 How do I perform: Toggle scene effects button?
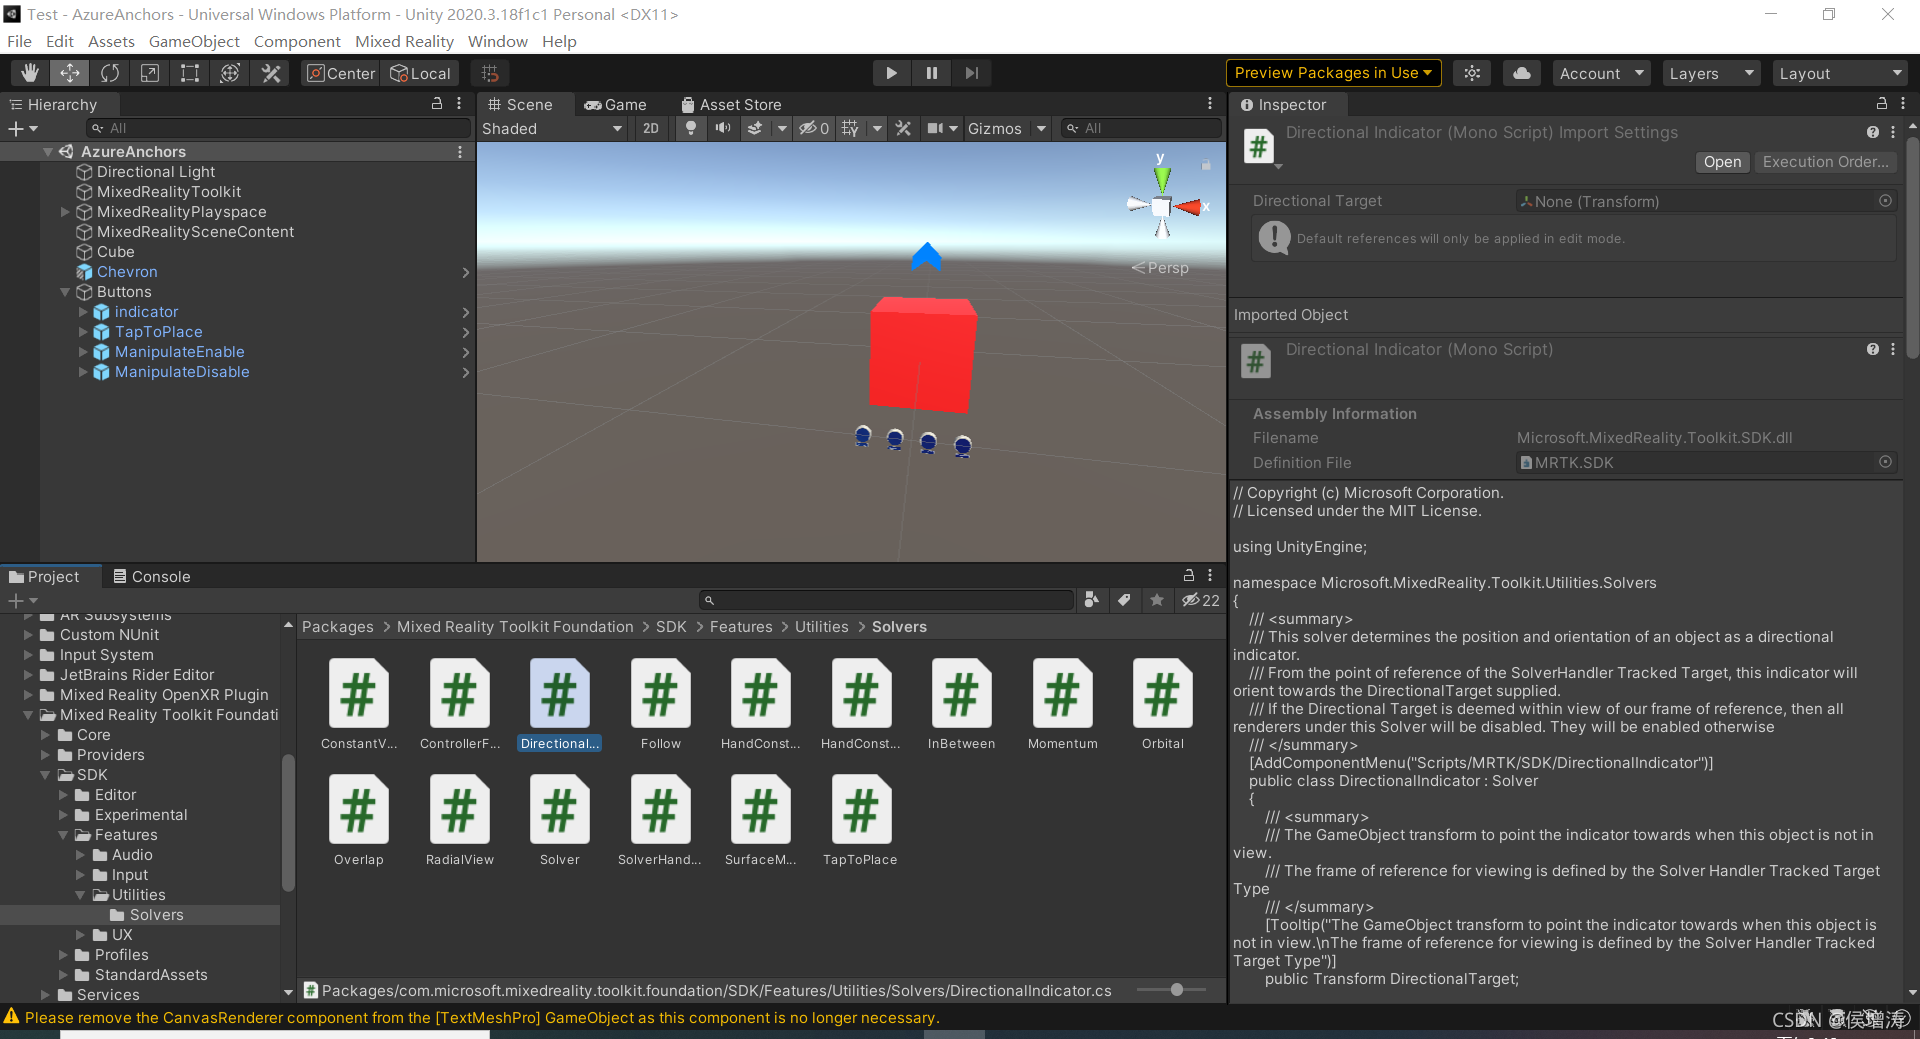pos(756,128)
